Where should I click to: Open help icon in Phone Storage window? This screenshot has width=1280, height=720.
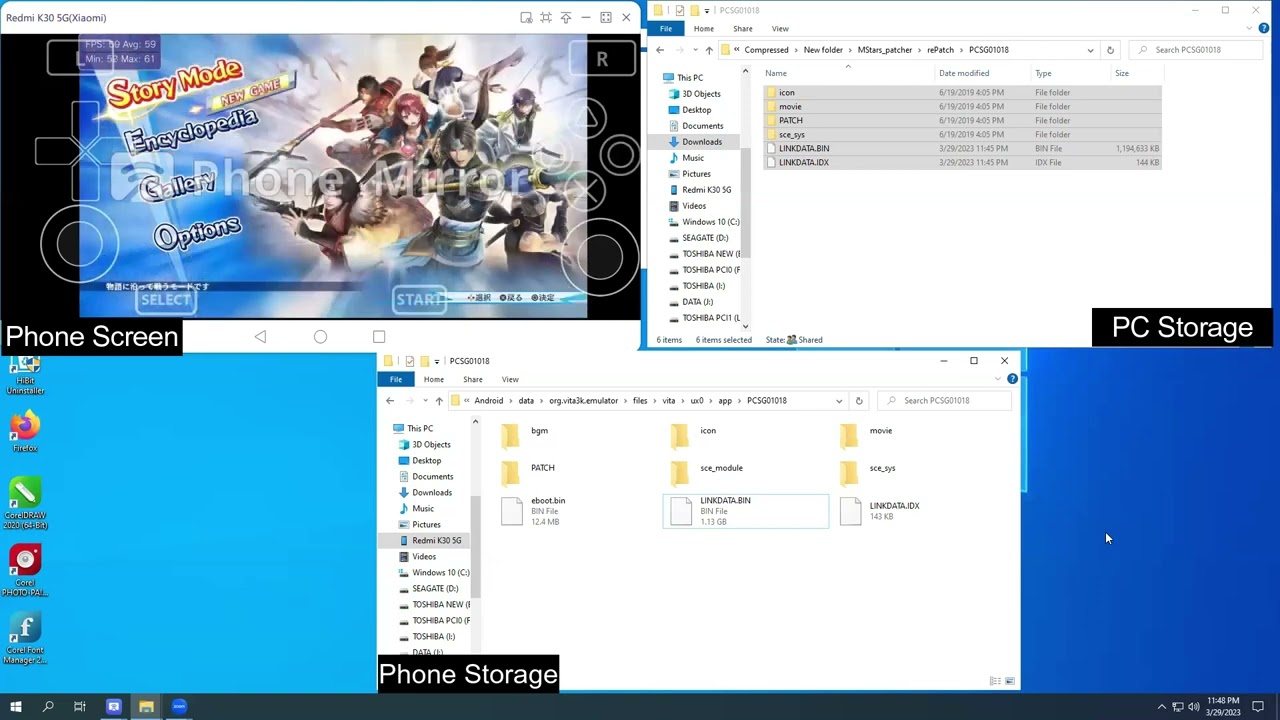1012,380
